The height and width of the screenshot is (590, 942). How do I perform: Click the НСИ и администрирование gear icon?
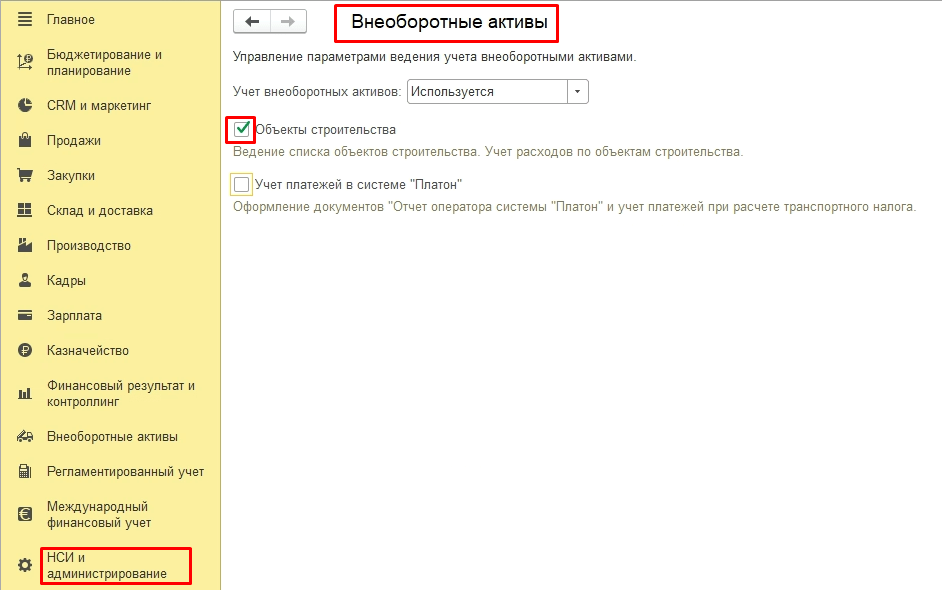coord(25,565)
